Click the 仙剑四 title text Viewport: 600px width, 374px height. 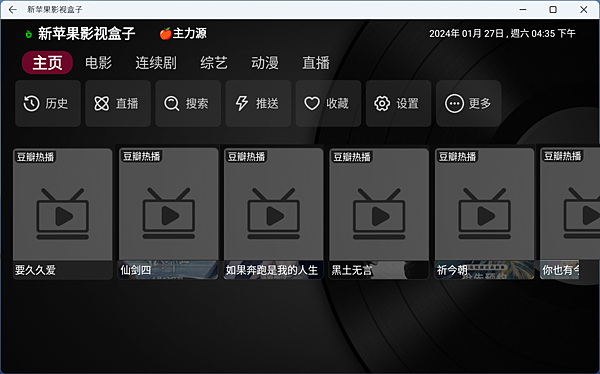(x=135, y=270)
